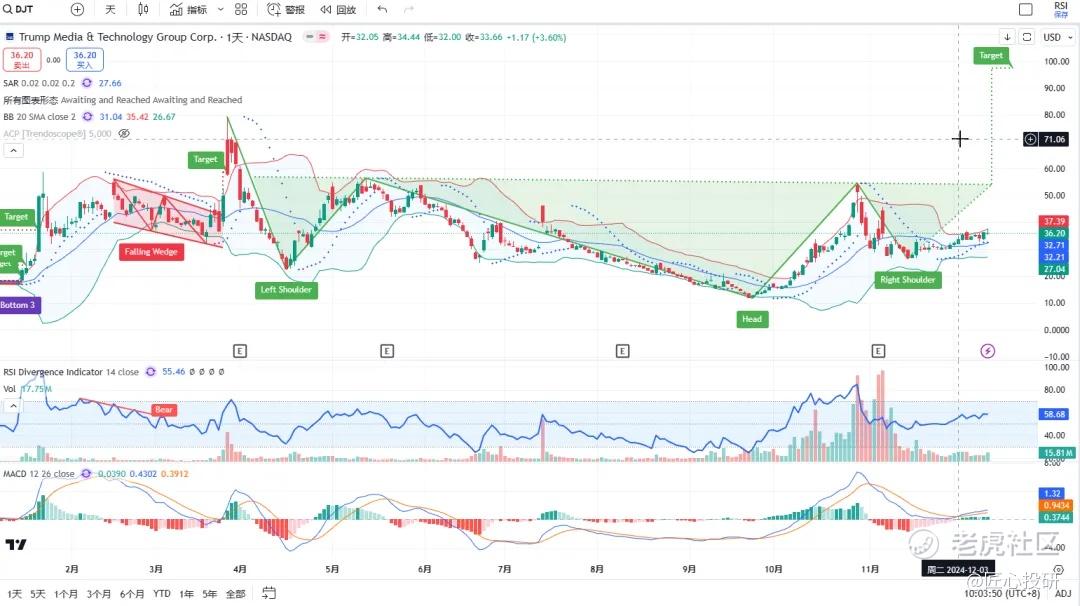The image size is (1080, 606).
Task: Open the candlestick chart type menu
Action: coord(143,9)
